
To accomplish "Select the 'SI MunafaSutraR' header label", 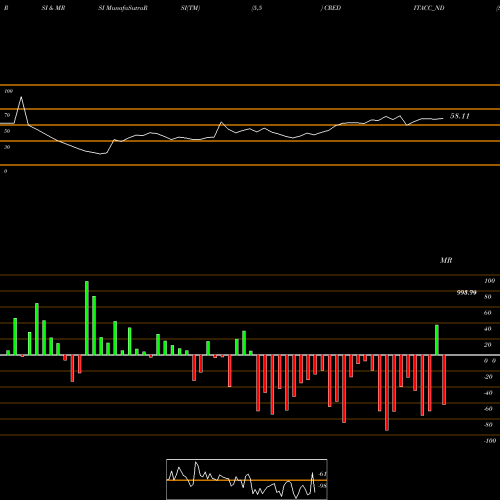I will [123, 8].
